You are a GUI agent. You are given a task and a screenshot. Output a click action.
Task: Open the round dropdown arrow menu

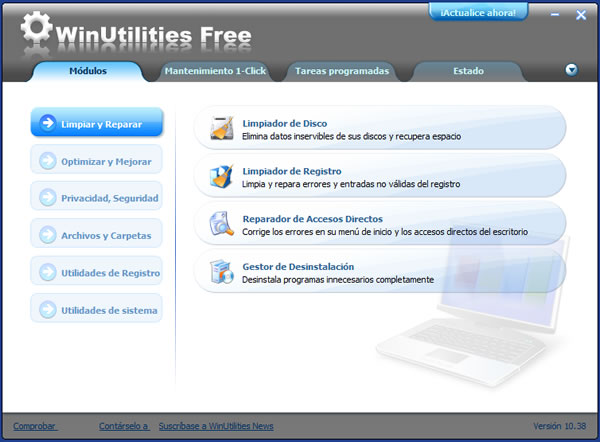(571, 70)
